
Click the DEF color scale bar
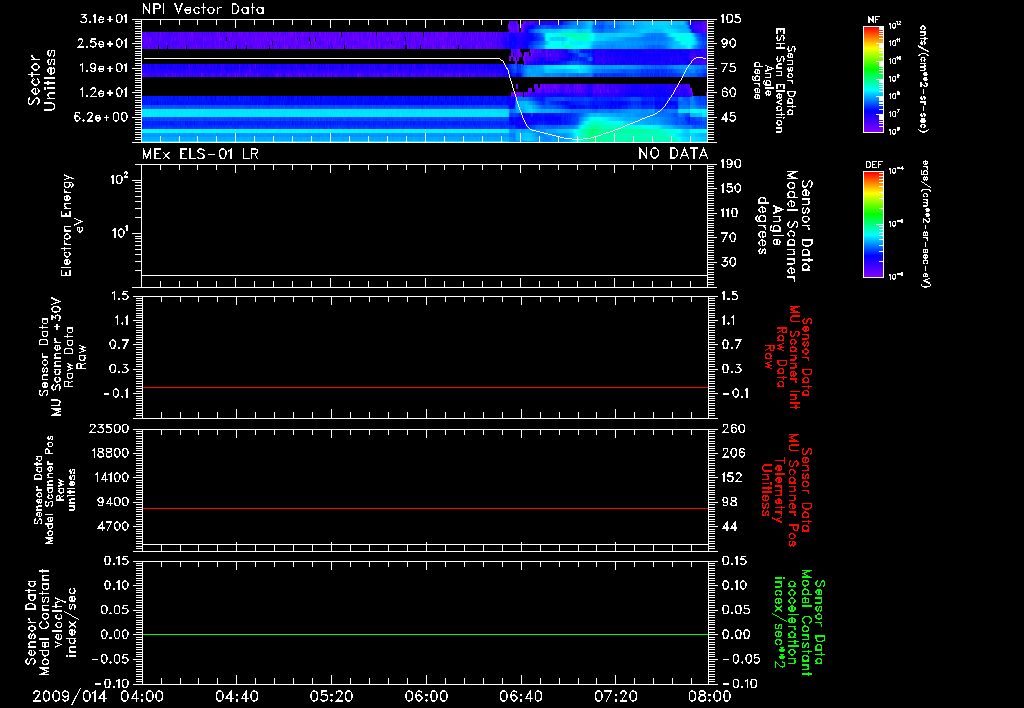click(x=872, y=225)
